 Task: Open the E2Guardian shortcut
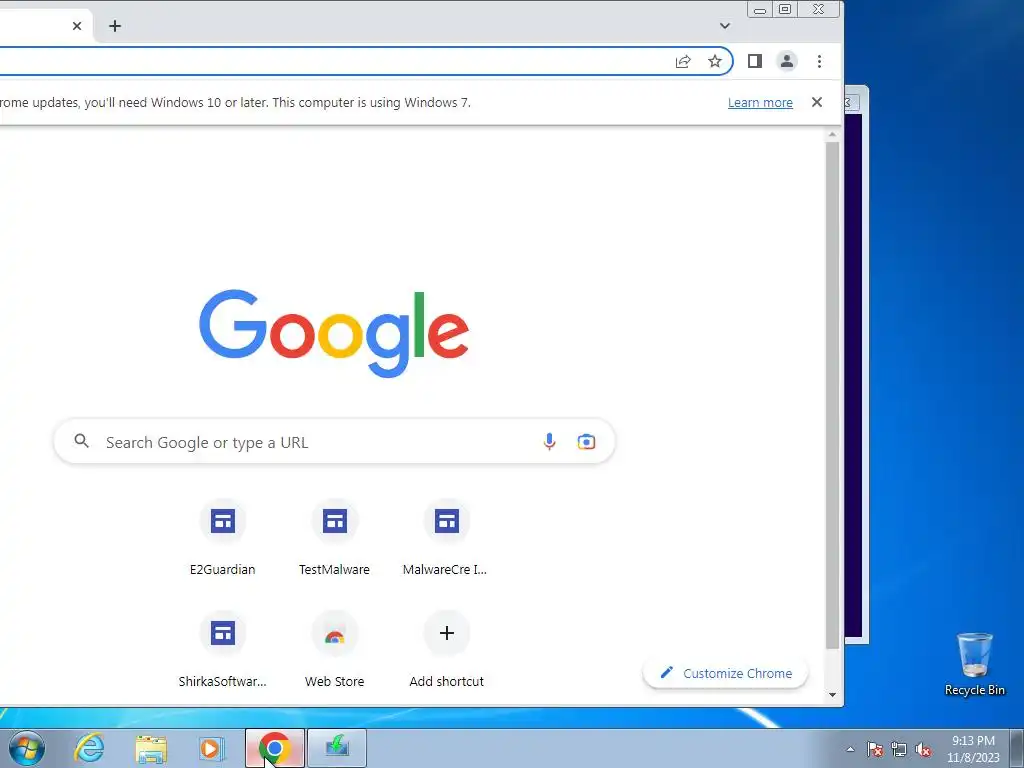(223, 537)
